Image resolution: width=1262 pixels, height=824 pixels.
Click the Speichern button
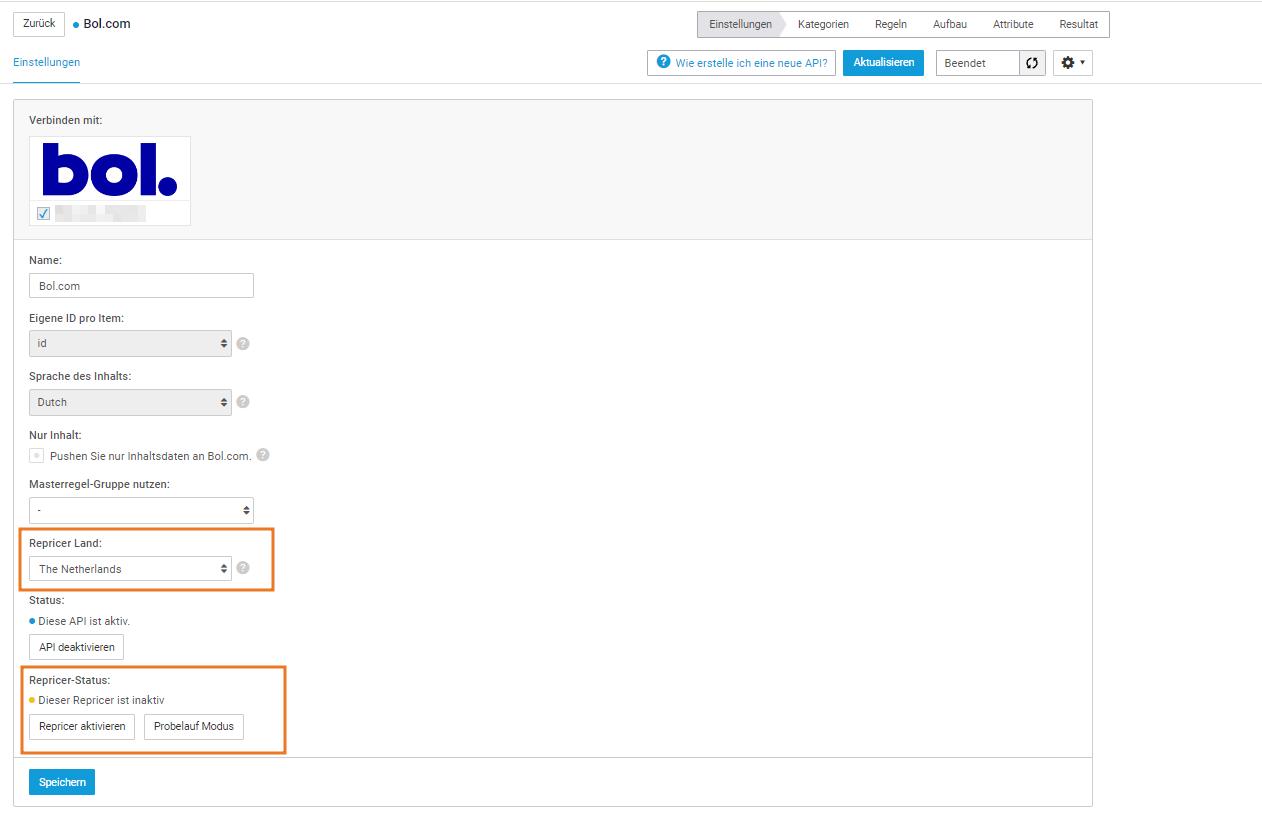pos(62,782)
